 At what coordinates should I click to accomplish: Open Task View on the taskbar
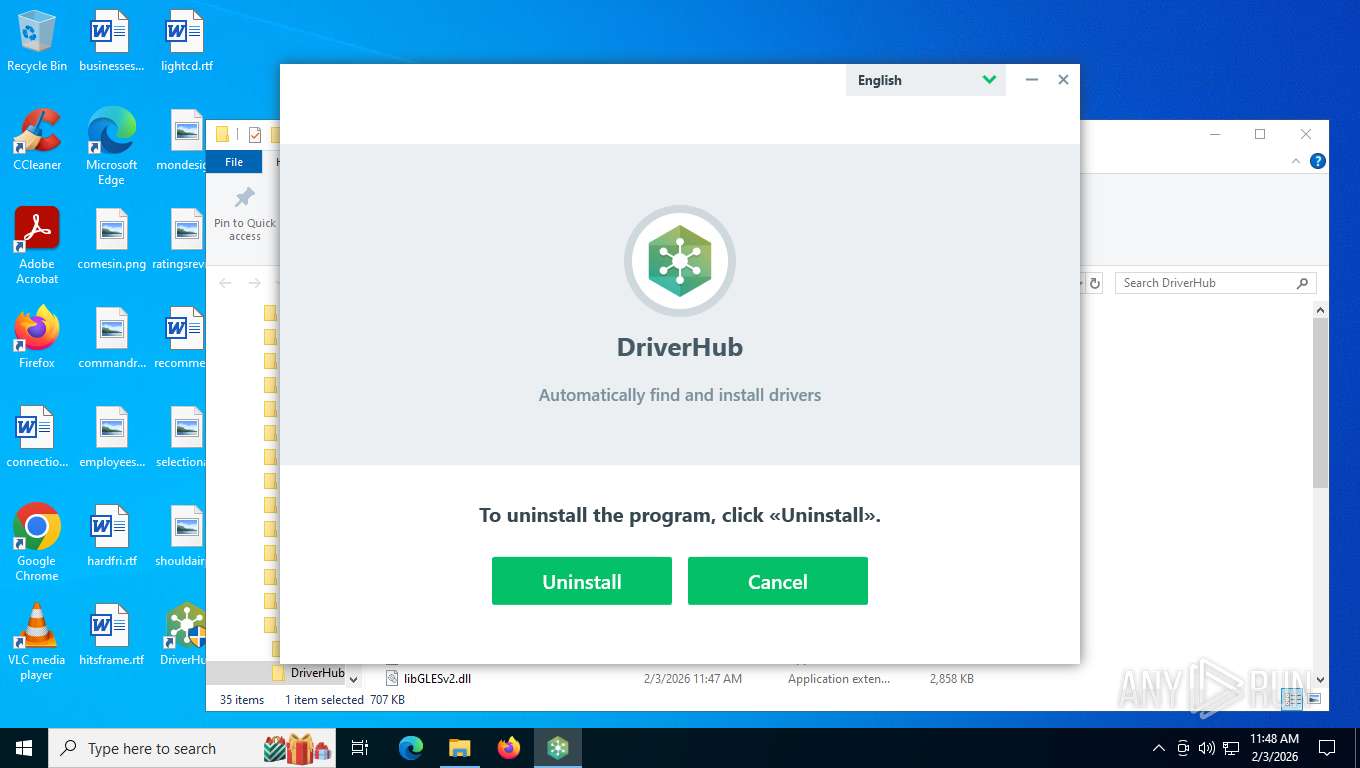point(360,748)
